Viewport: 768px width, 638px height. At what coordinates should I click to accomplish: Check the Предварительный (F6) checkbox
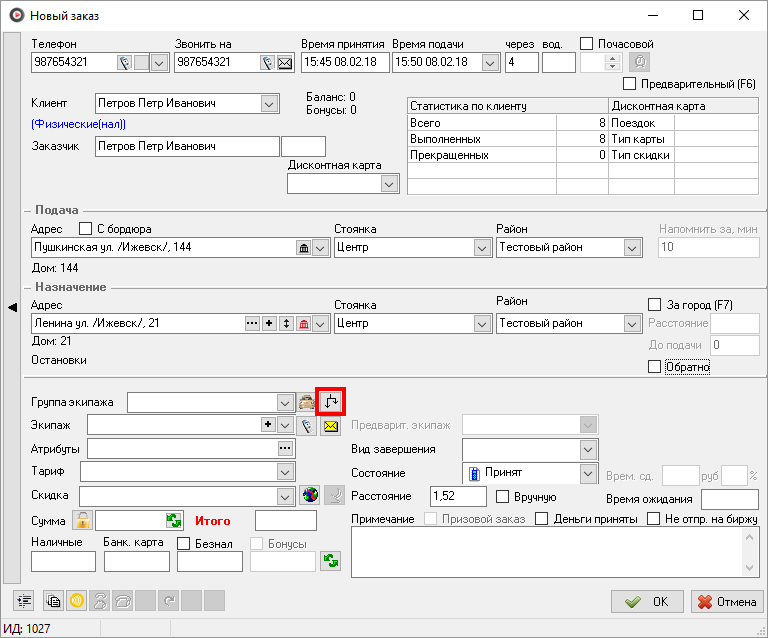point(629,84)
